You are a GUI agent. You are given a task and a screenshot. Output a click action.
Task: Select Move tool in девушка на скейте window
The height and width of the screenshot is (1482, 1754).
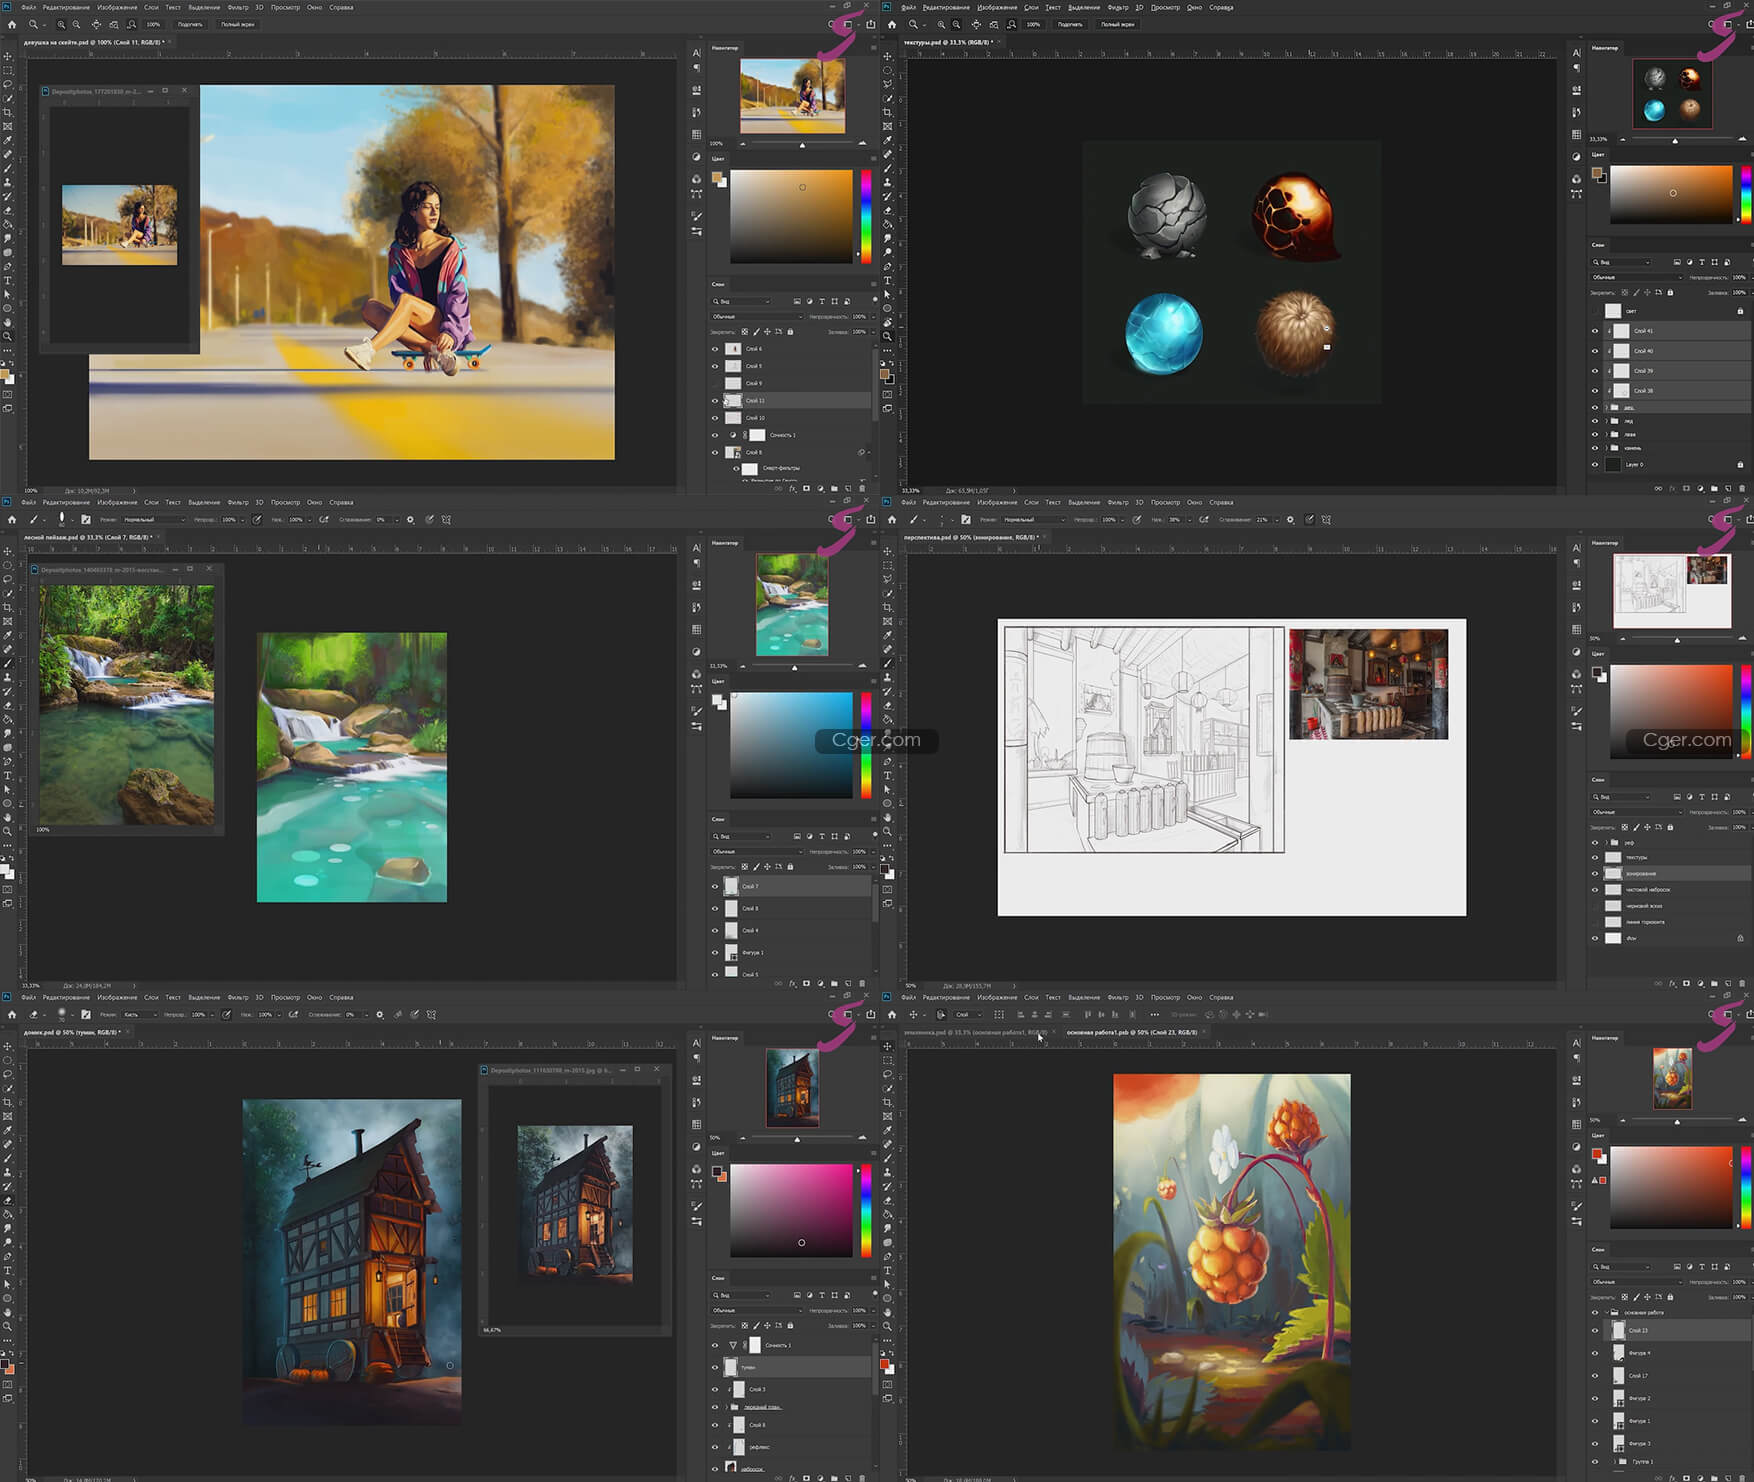point(8,56)
